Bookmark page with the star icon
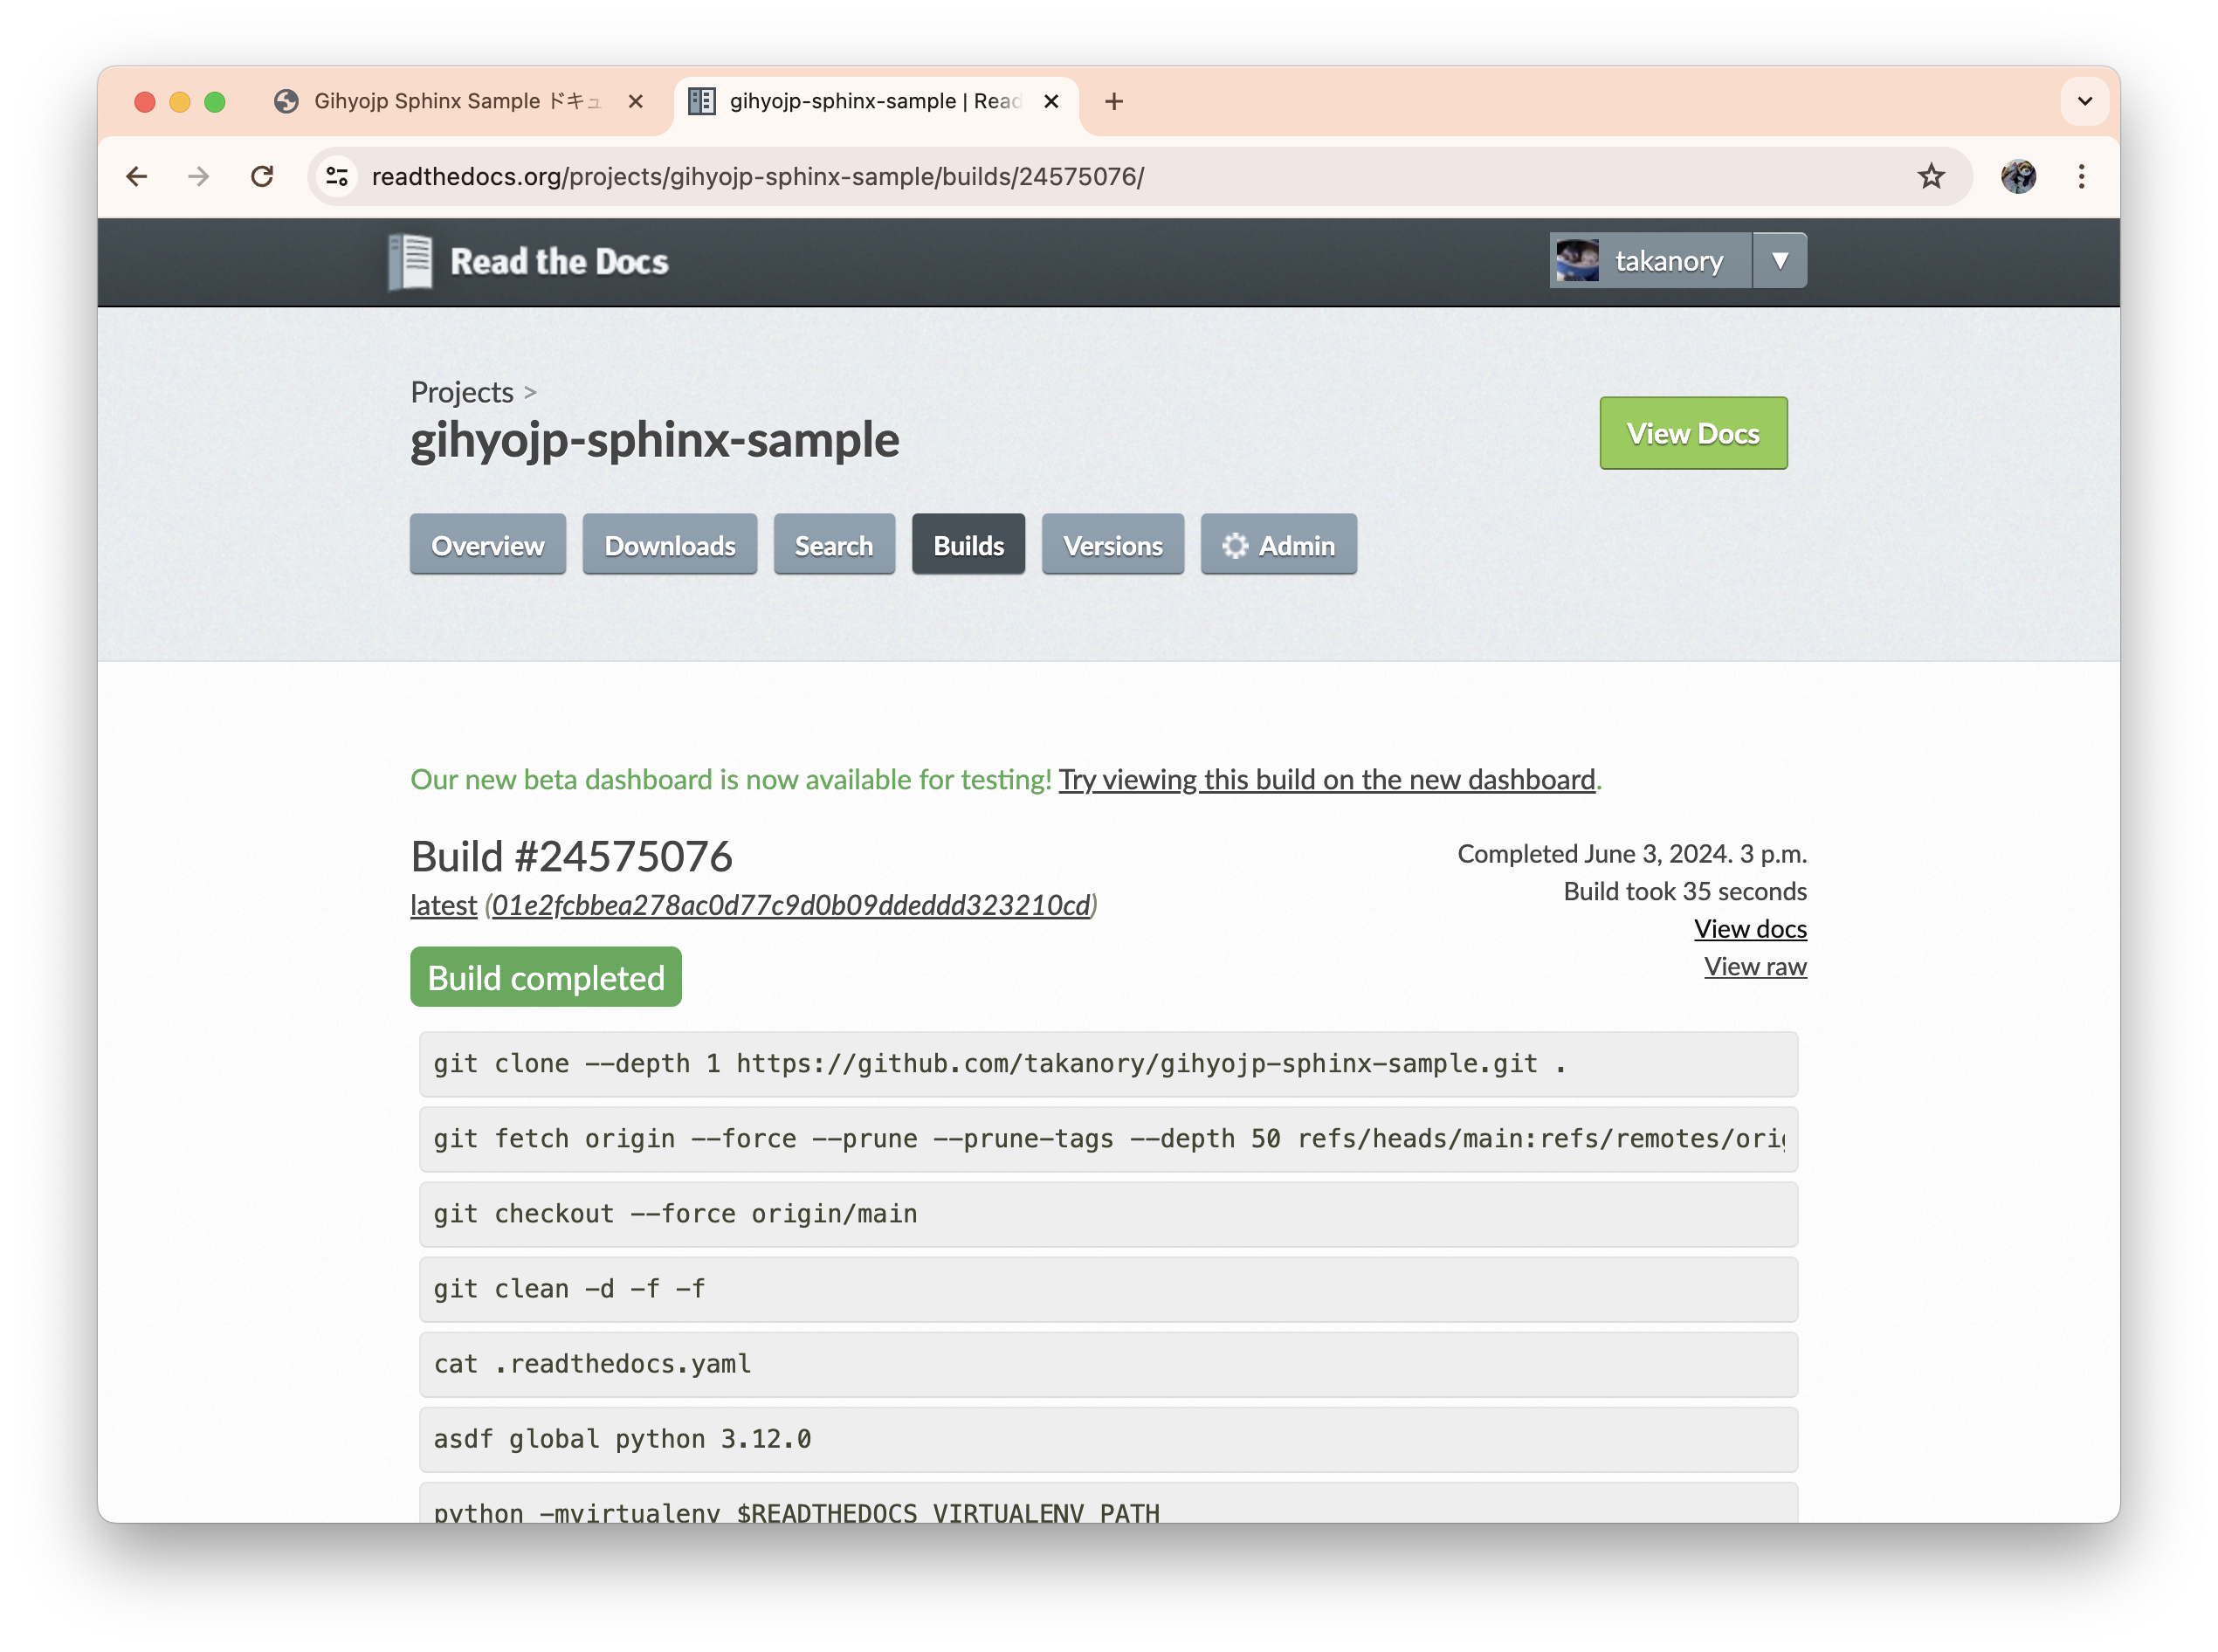Viewport: 2218px width, 1652px height. [1930, 177]
